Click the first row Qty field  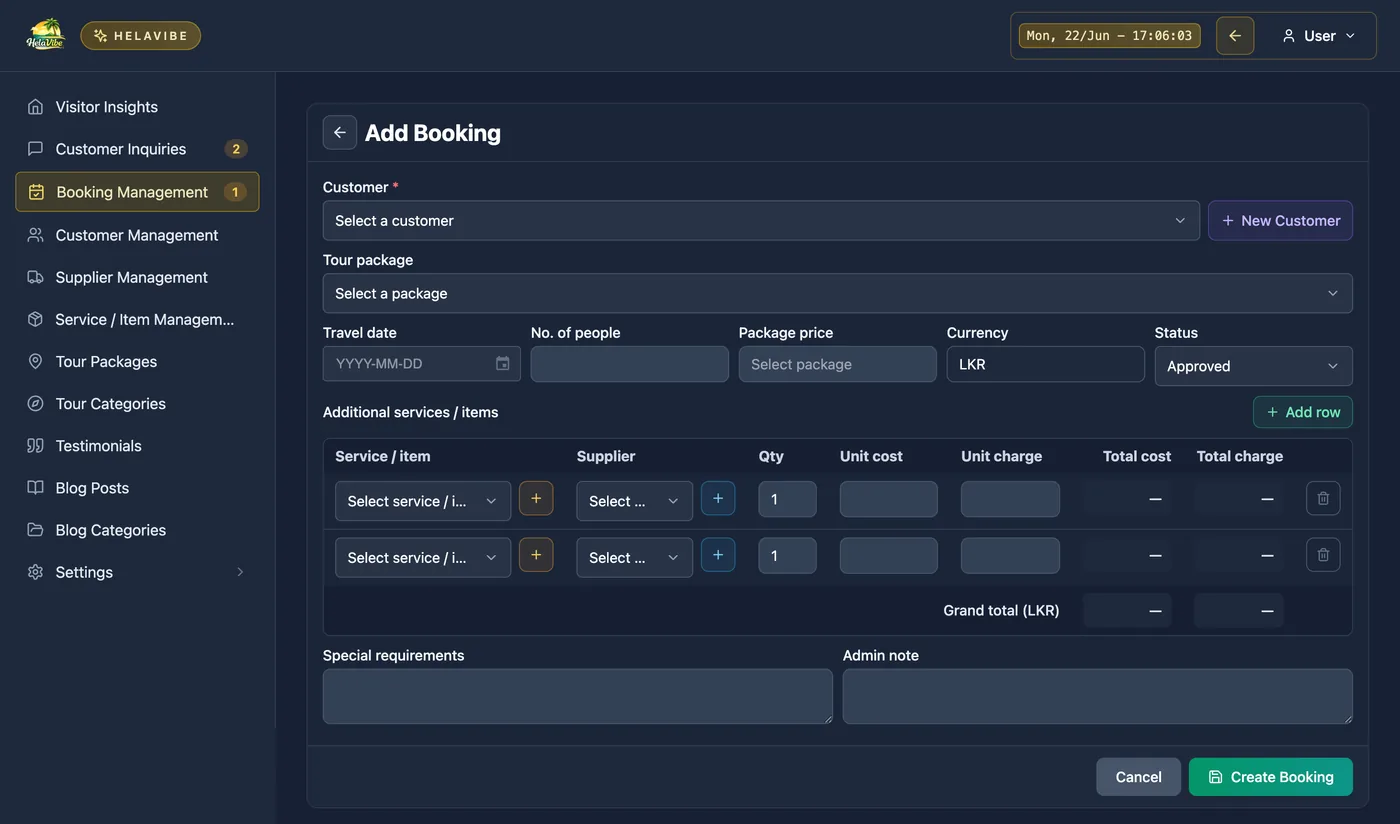coord(787,499)
